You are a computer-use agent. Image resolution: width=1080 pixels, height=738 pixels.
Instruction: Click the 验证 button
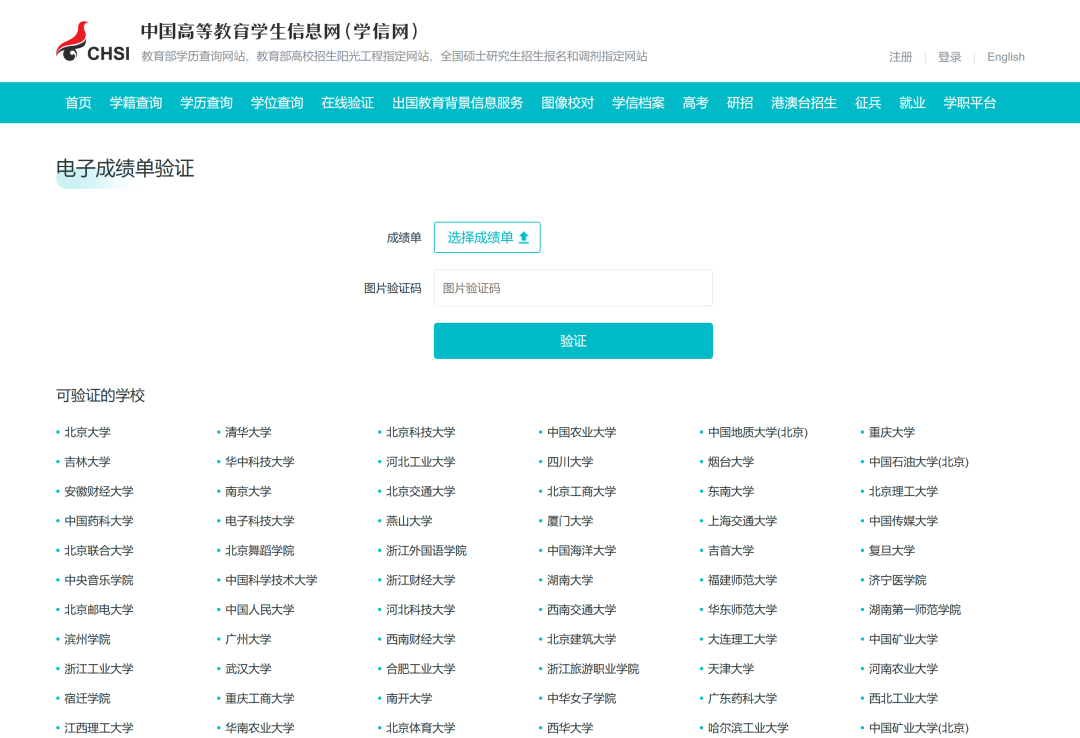[x=572, y=340]
